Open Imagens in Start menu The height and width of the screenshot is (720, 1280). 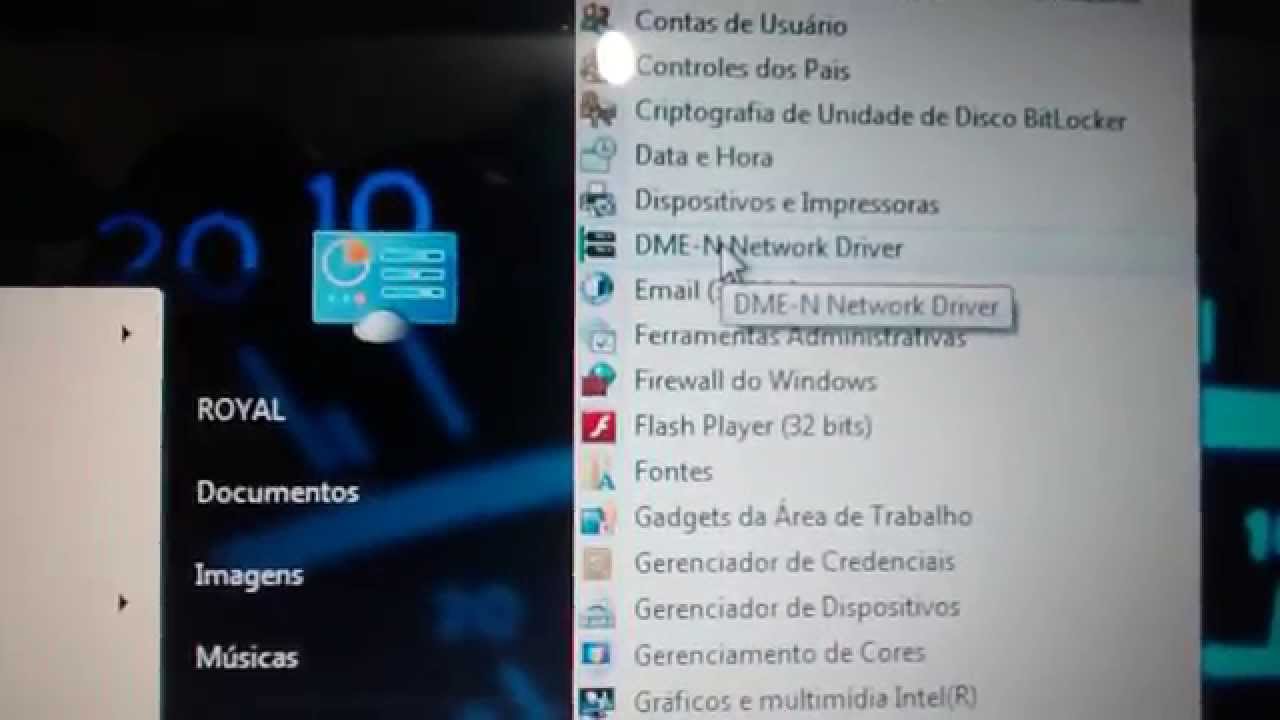[249, 576]
